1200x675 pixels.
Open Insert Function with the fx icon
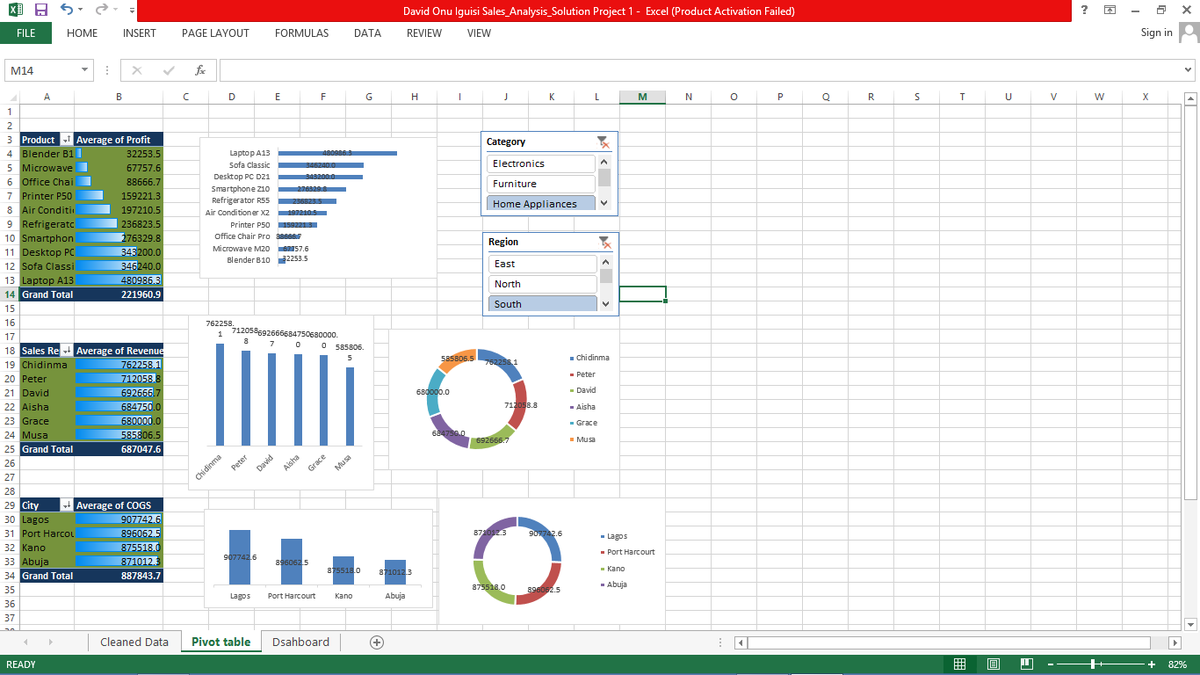point(198,70)
